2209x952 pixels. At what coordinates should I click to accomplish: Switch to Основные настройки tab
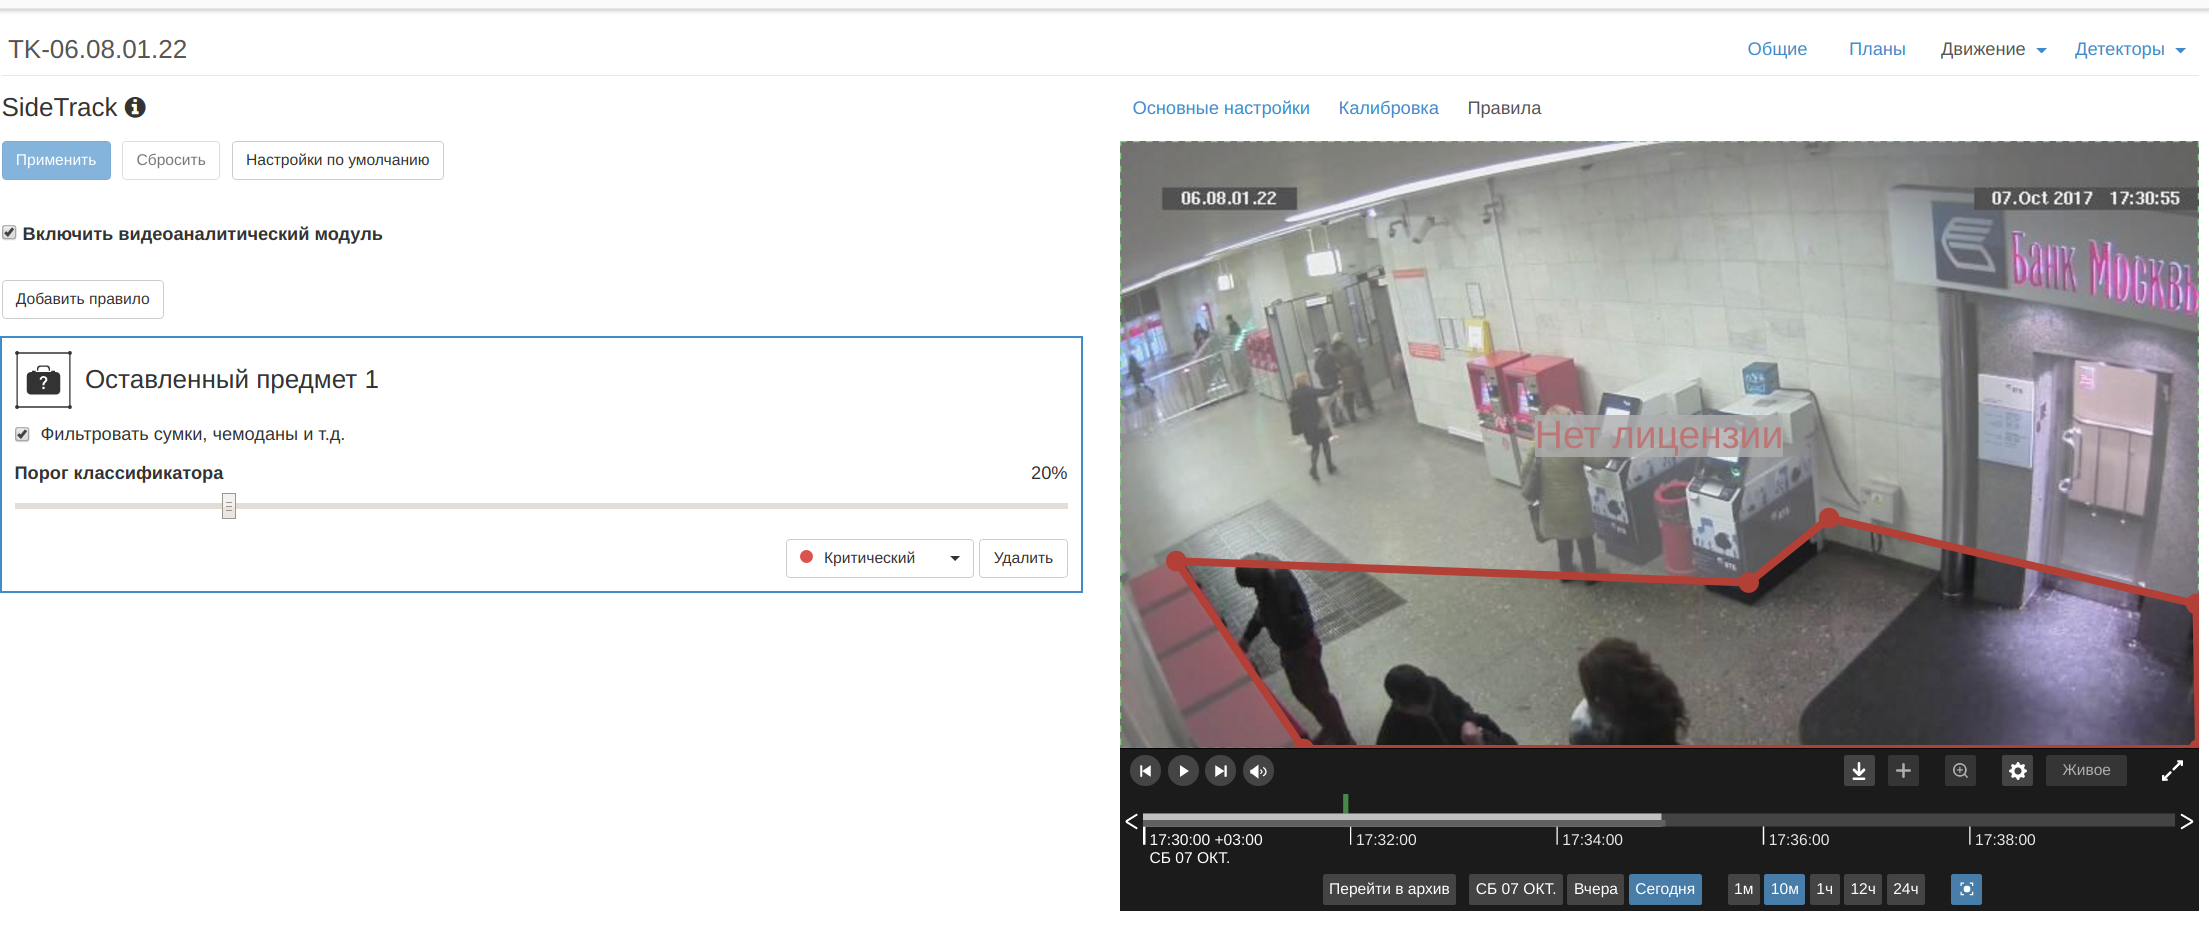pyautogui.click(x=1221, y=108)
